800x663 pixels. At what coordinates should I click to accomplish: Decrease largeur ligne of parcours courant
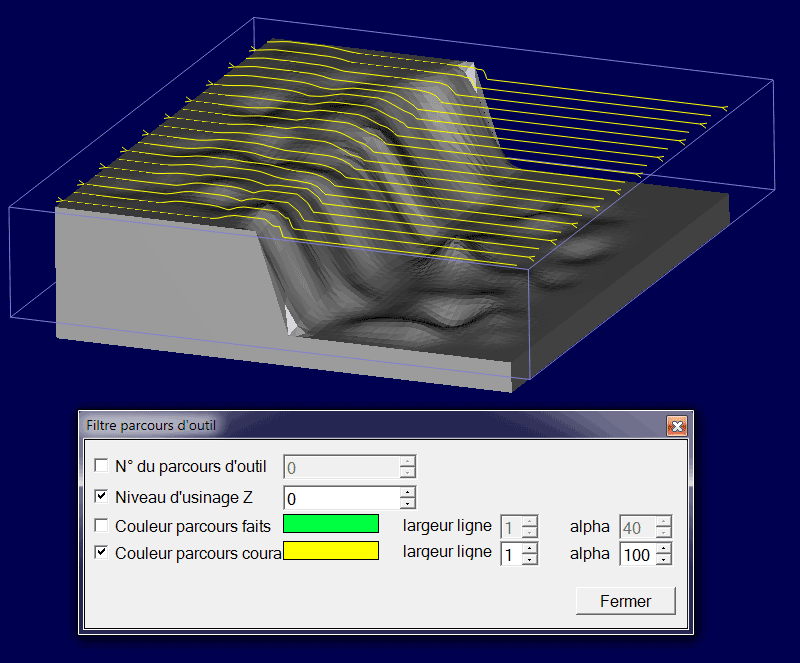click(x=530, y=560)
